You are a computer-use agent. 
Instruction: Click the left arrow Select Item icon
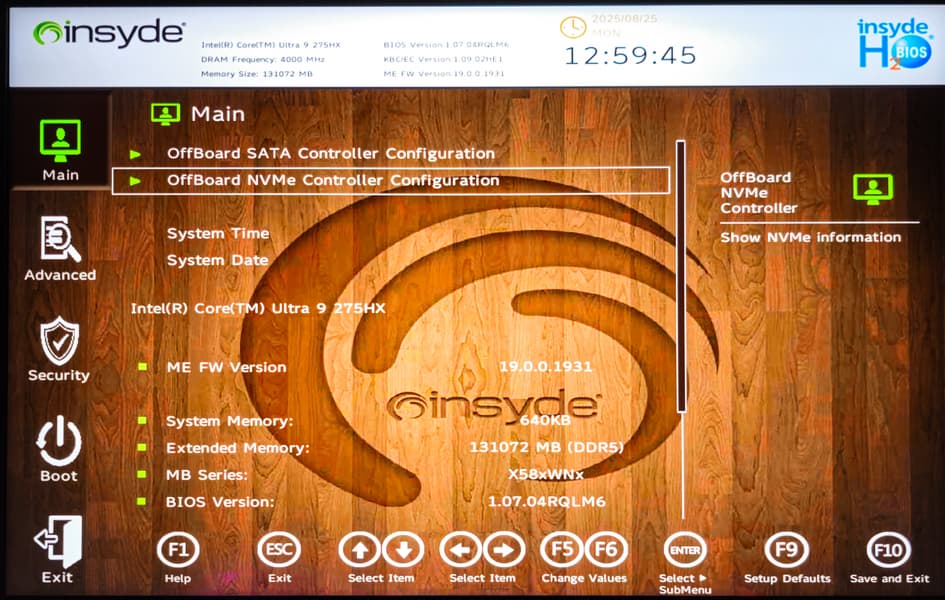(461, 549)
